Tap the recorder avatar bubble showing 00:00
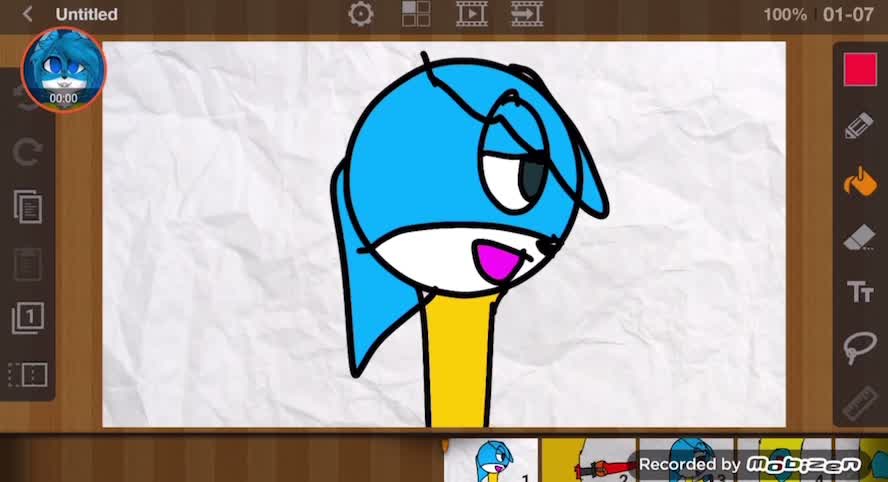Viewport: 888px width, 482px height. [x=63, y=70]
